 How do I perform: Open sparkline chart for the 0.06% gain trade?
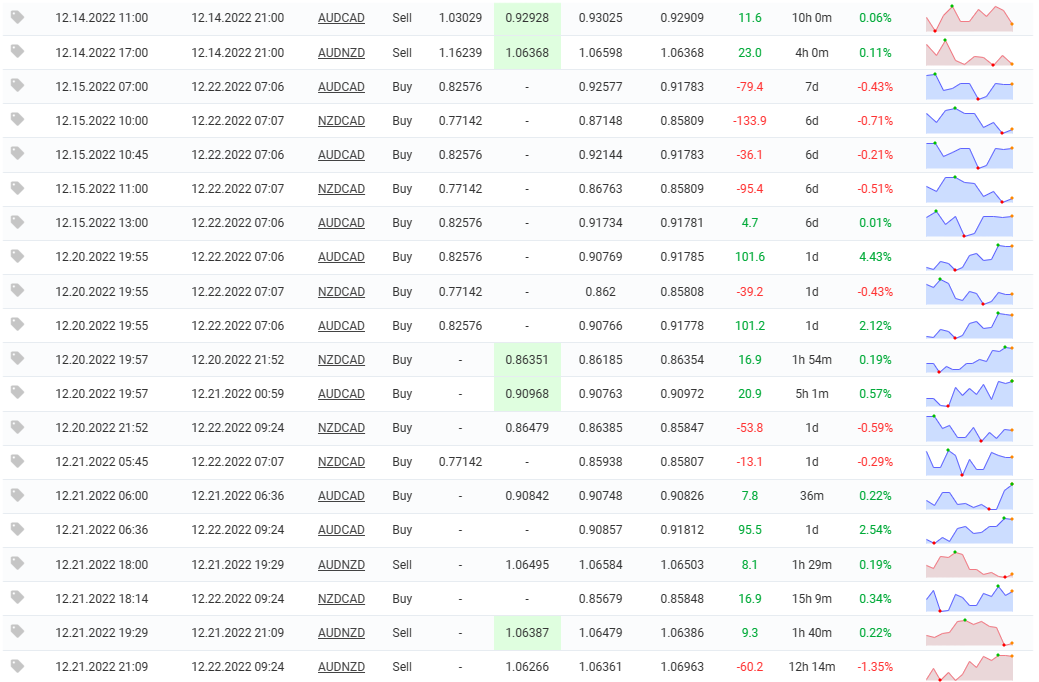(x=969, y=19)
